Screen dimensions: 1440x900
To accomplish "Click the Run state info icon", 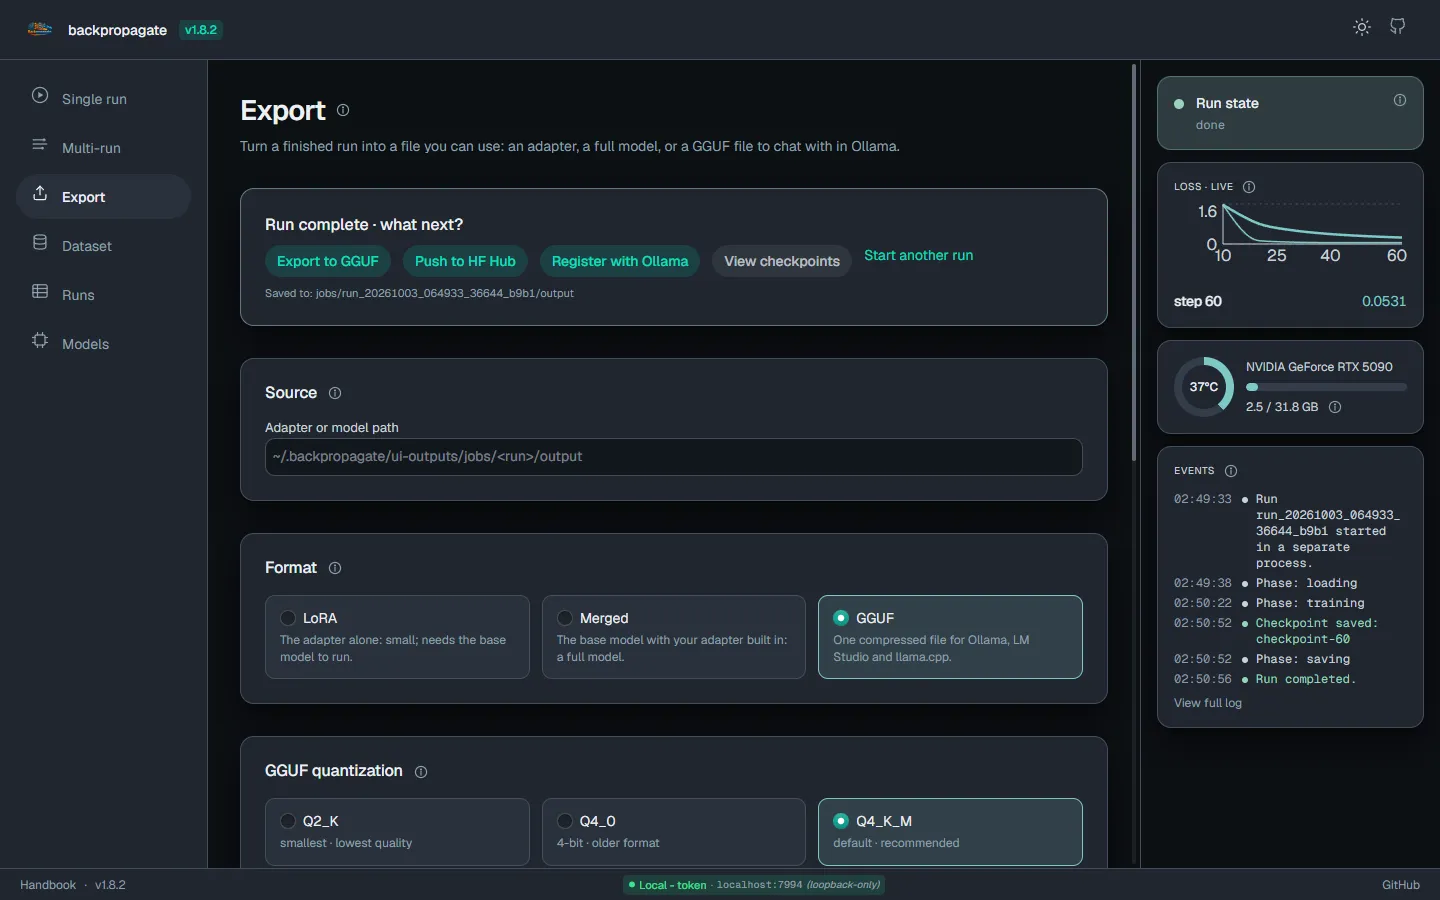I will coord(1400,100).
